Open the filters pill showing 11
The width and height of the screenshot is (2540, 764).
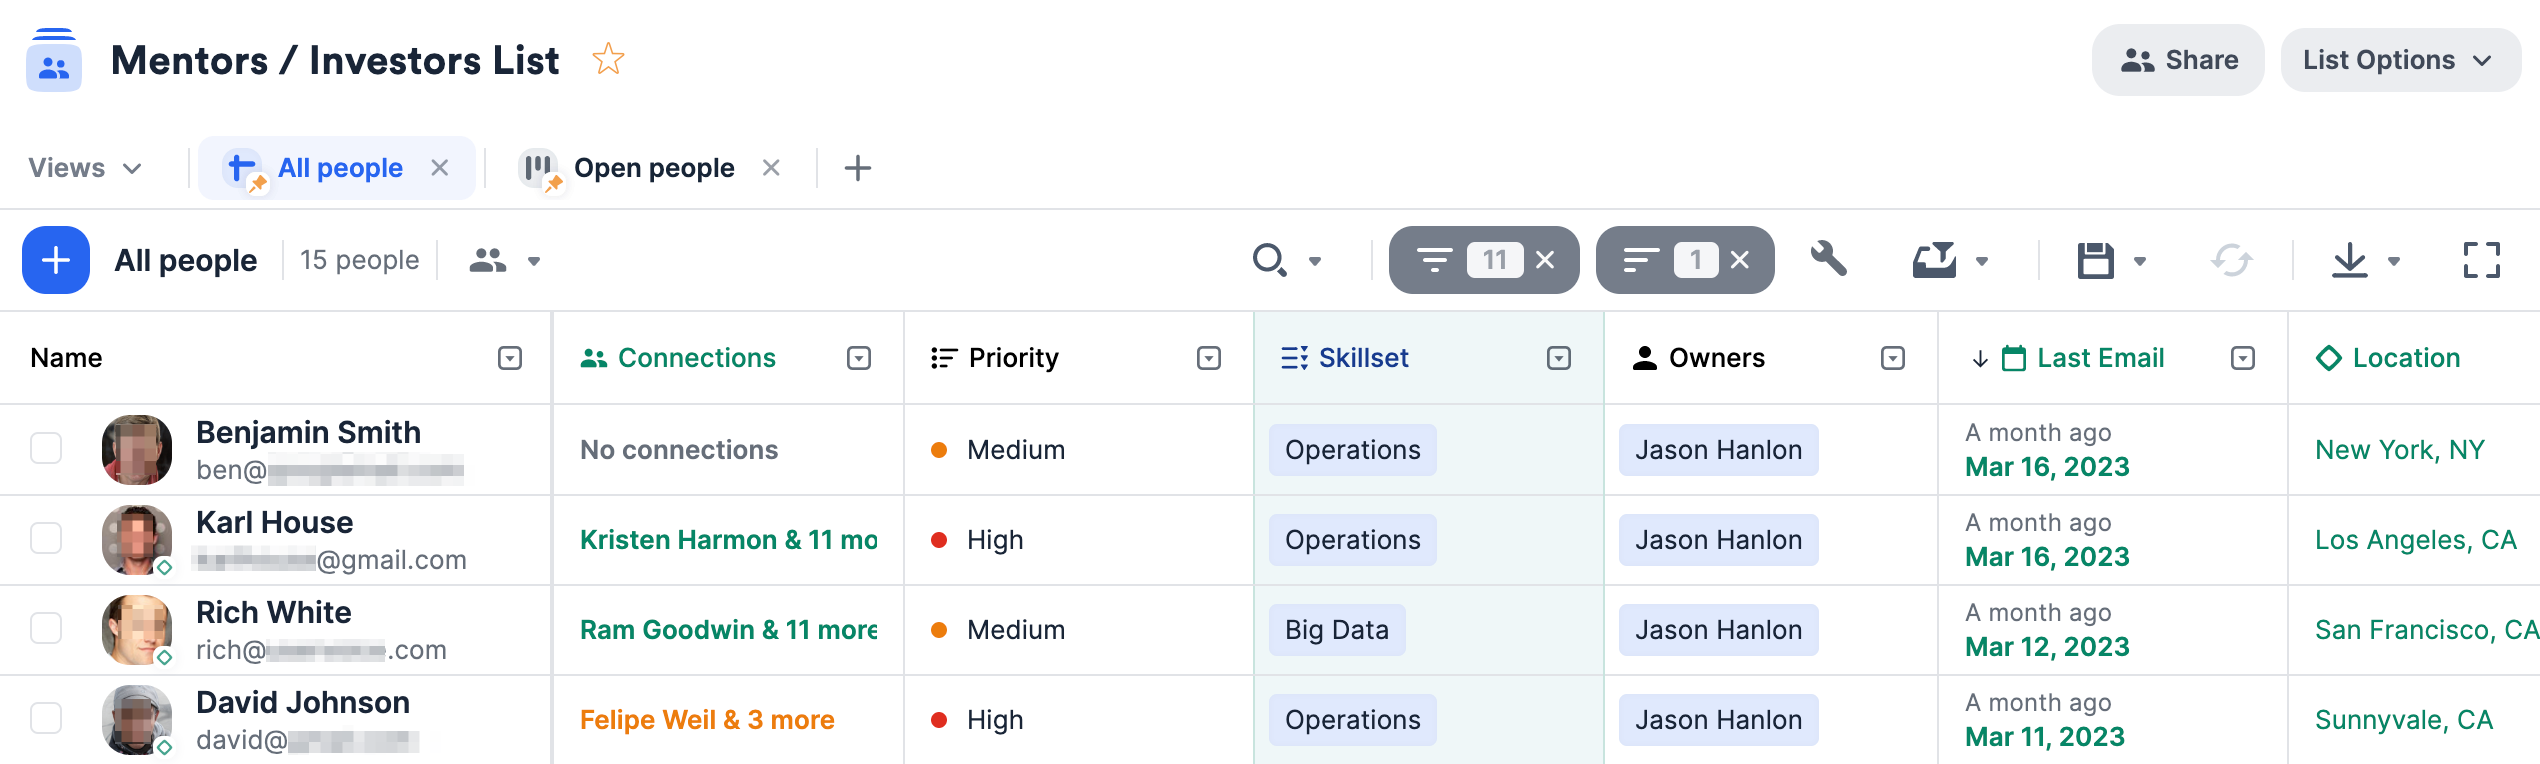click(x=1470, y=260)
